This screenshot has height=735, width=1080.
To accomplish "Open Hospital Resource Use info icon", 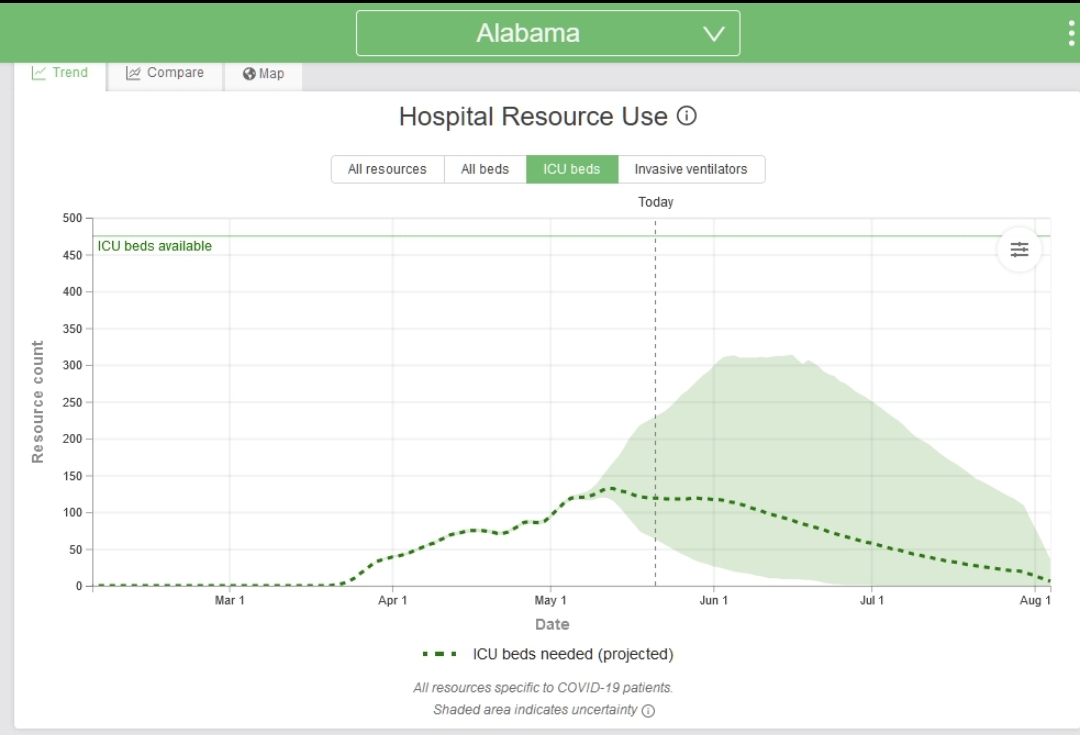I will point(687,116).
